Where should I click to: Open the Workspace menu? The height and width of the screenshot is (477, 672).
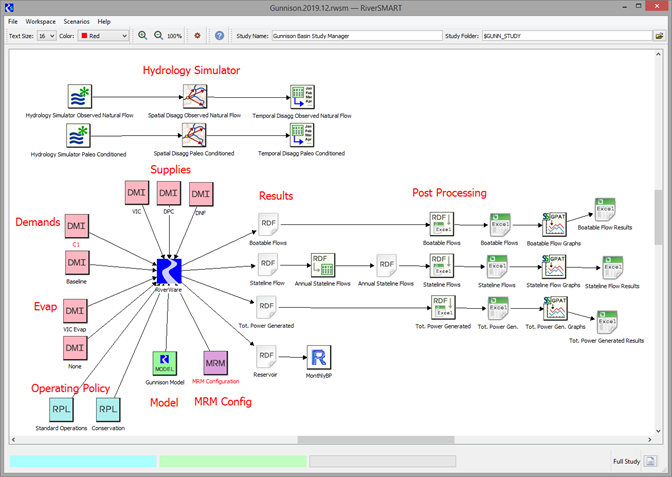tap(41, 21)
